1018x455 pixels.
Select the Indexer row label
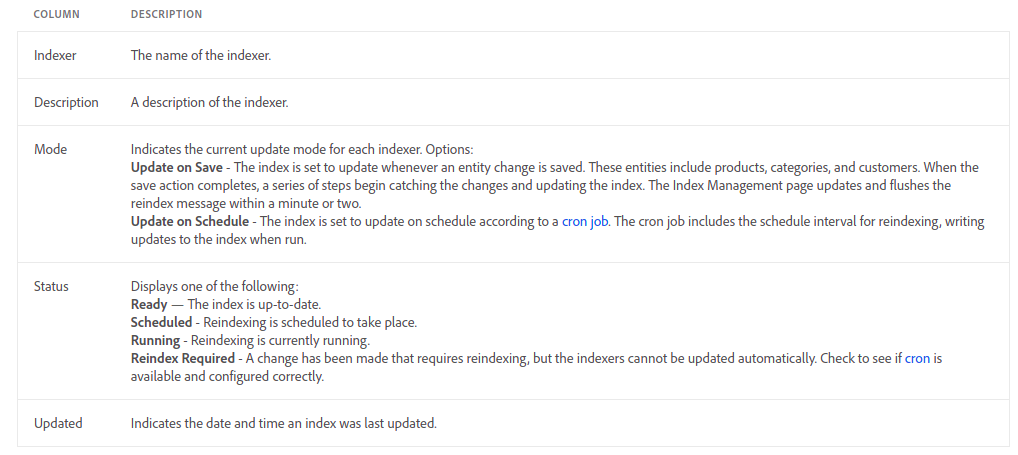[x=55, y=56]
